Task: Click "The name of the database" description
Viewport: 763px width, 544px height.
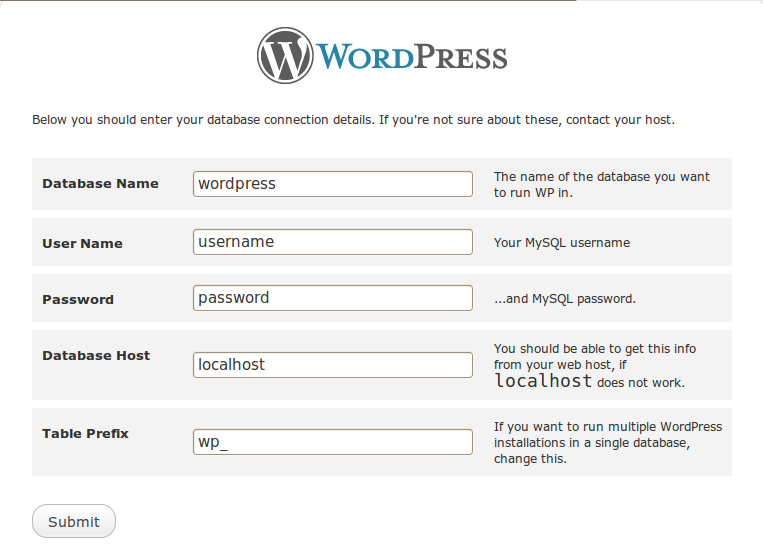Action: [602, 184]
